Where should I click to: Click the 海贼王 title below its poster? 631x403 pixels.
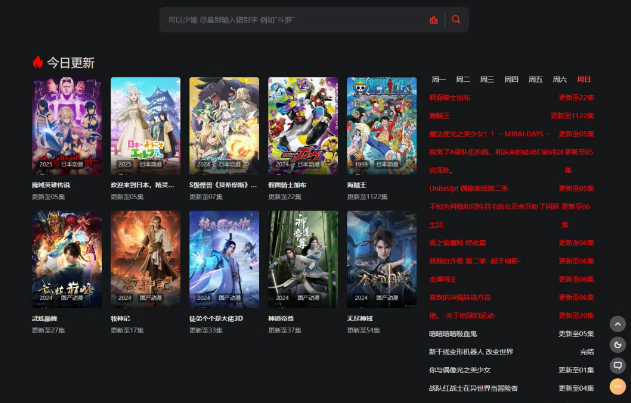[x=357, y=185]
